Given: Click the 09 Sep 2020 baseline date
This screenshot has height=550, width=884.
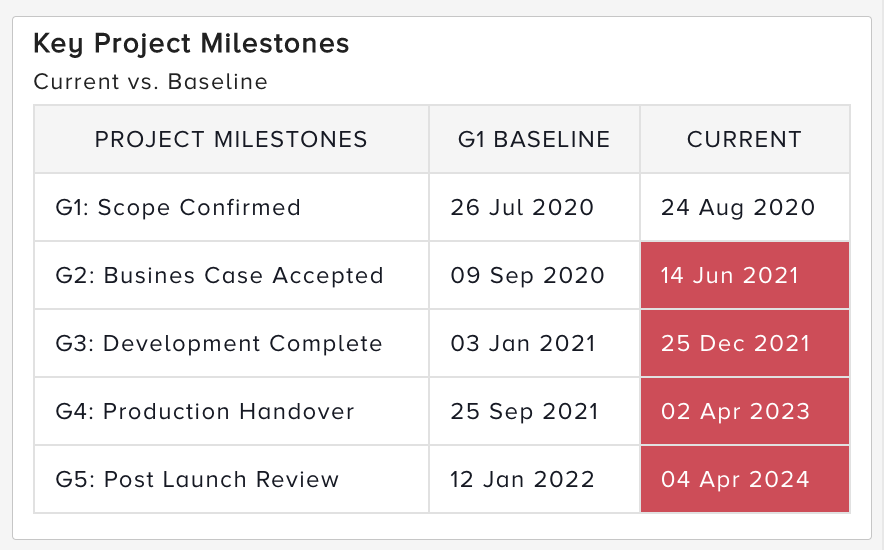Looking at the screenshot, I should [527, 275].
